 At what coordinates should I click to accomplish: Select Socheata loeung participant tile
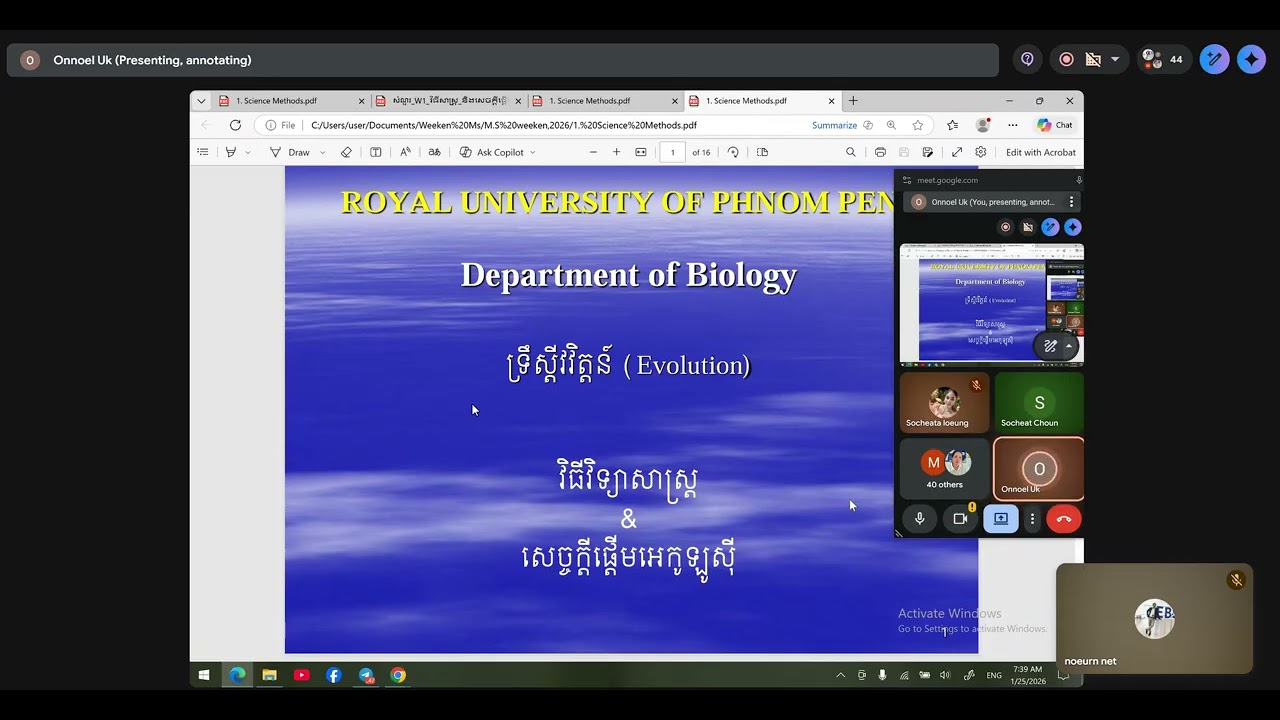[944, 403]
